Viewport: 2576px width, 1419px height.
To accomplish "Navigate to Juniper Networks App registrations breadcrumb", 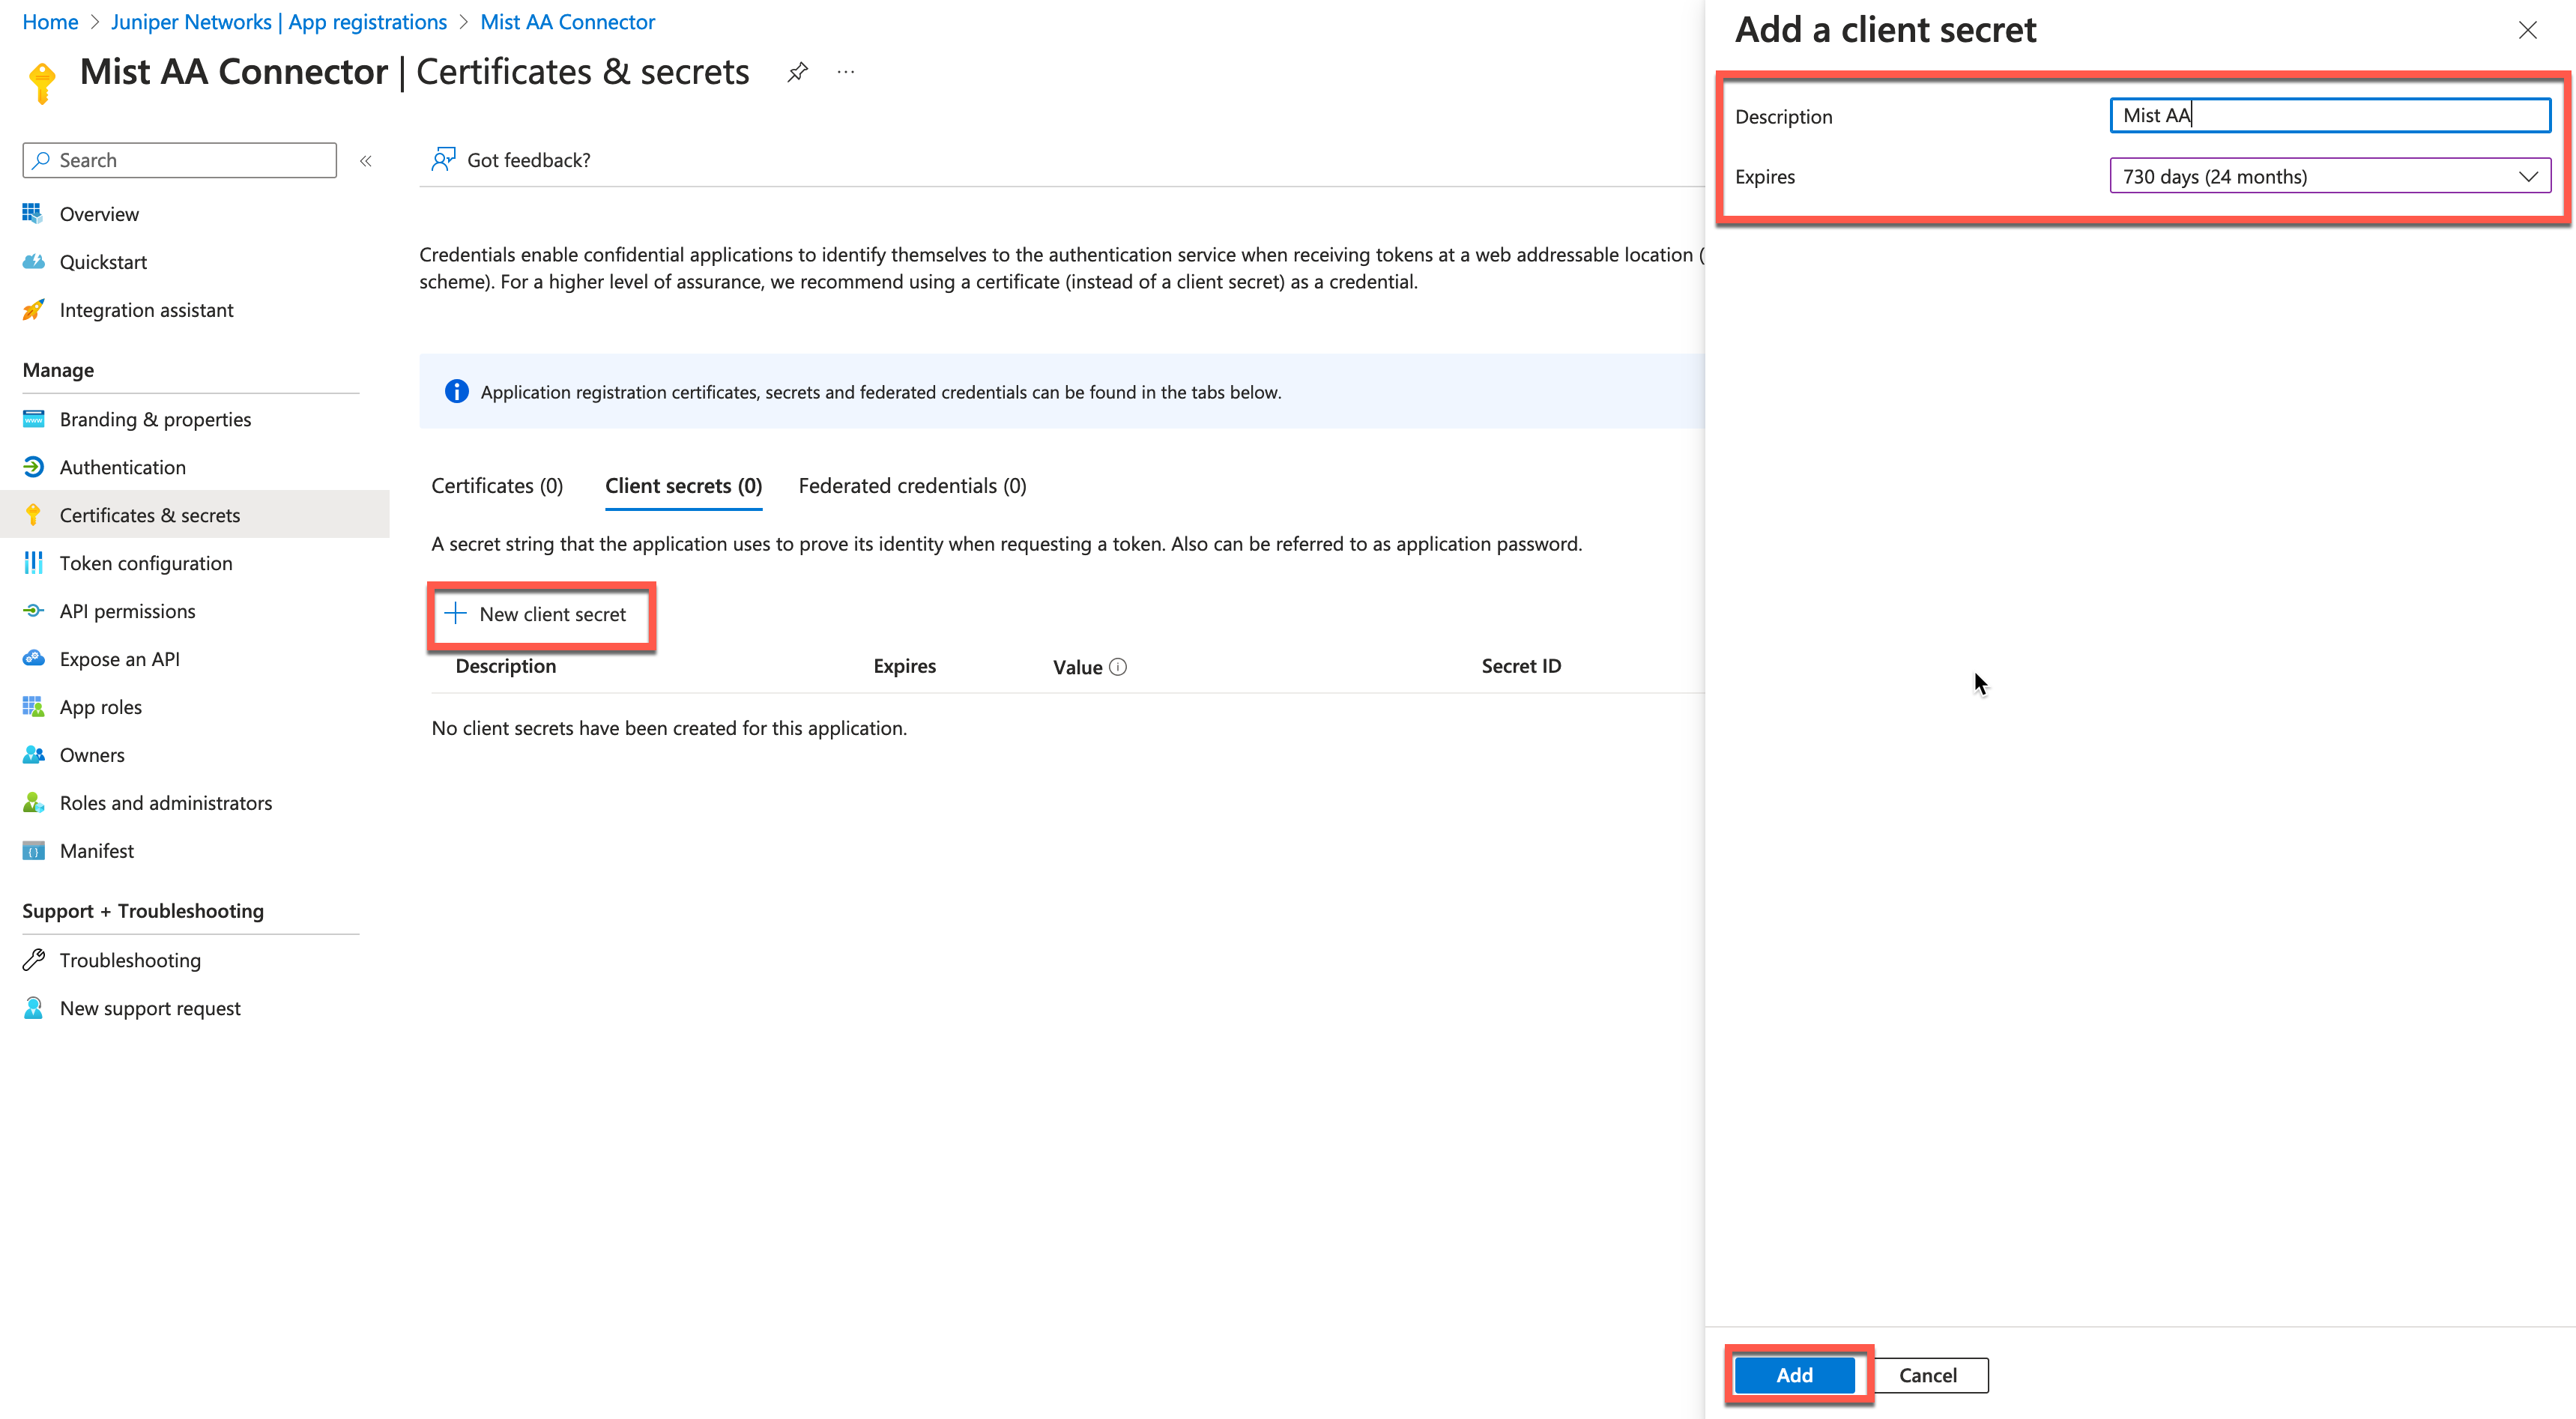I will pyautogui.click(x=279, y=22).
